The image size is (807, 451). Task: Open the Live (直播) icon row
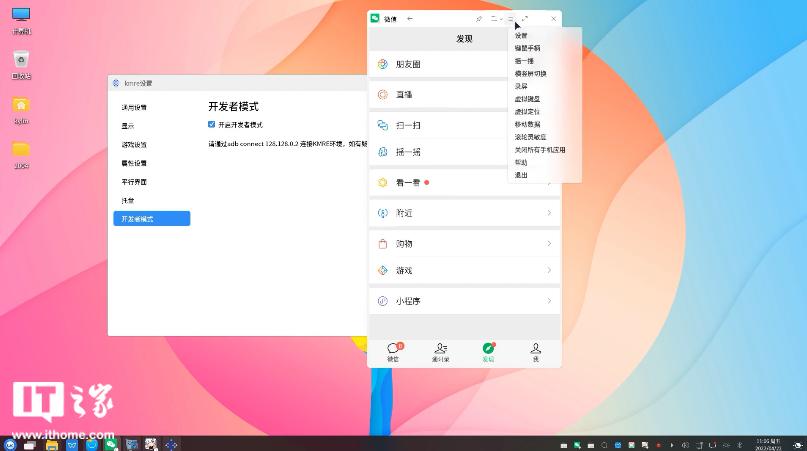pos(382,94)
